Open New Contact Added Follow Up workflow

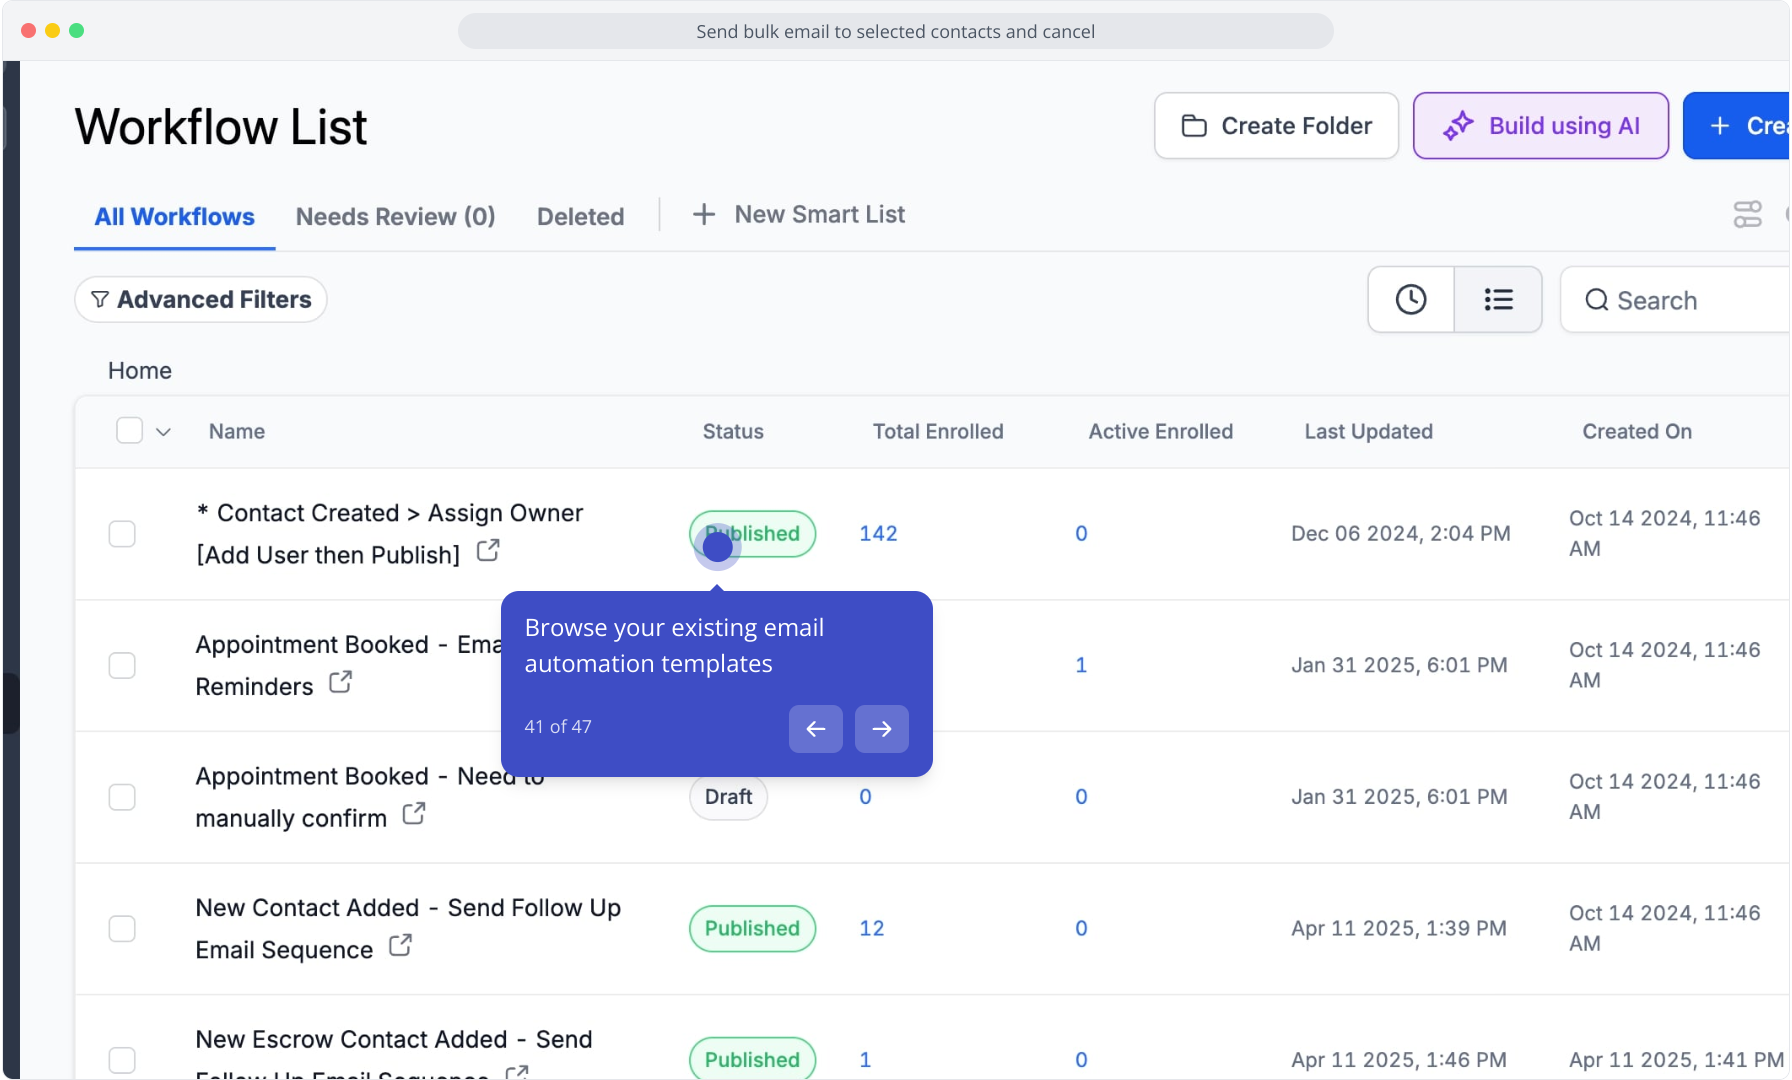[408, 929]
